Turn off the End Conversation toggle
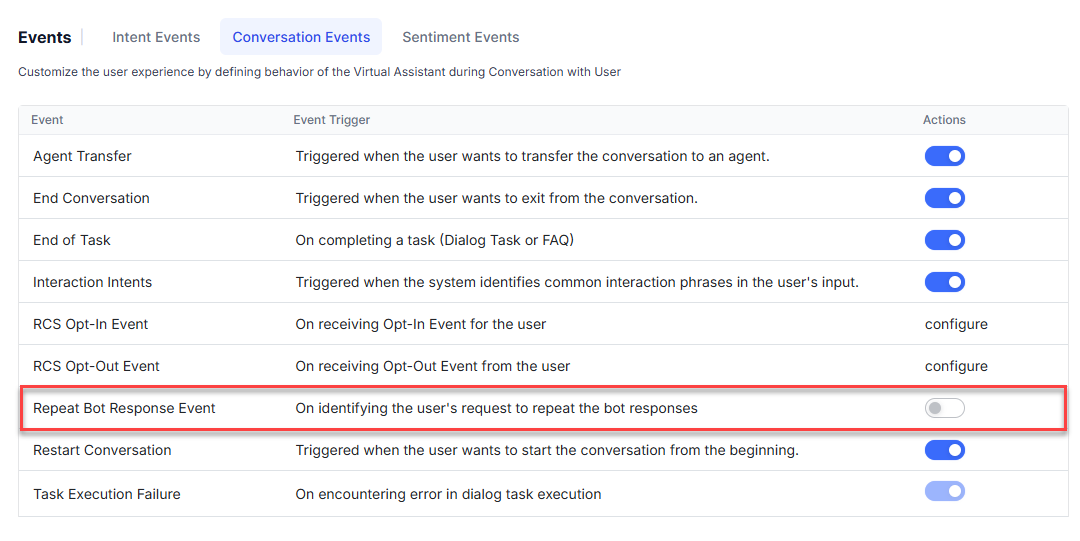The height and width of the screenshot is (541, 1080). tap(944, 198)
